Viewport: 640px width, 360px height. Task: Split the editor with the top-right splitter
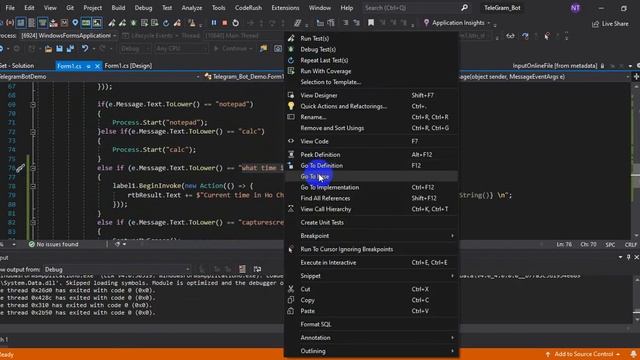click(x=636, y=77)
